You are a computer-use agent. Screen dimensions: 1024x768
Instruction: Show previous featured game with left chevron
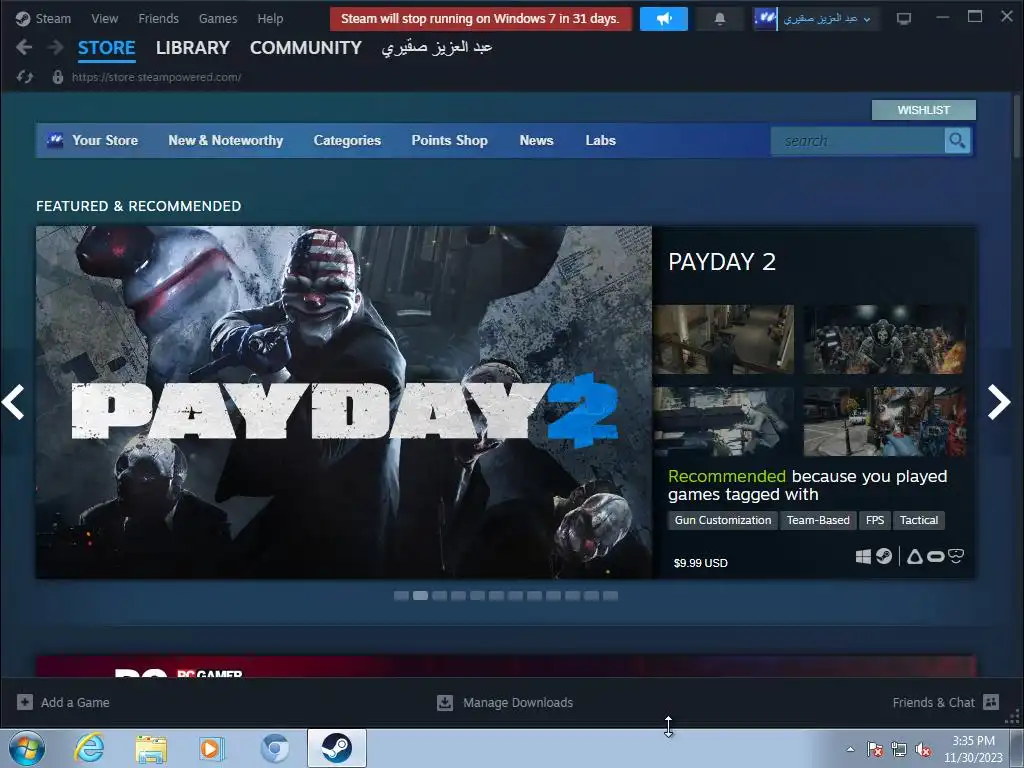[x=13, y=402]
